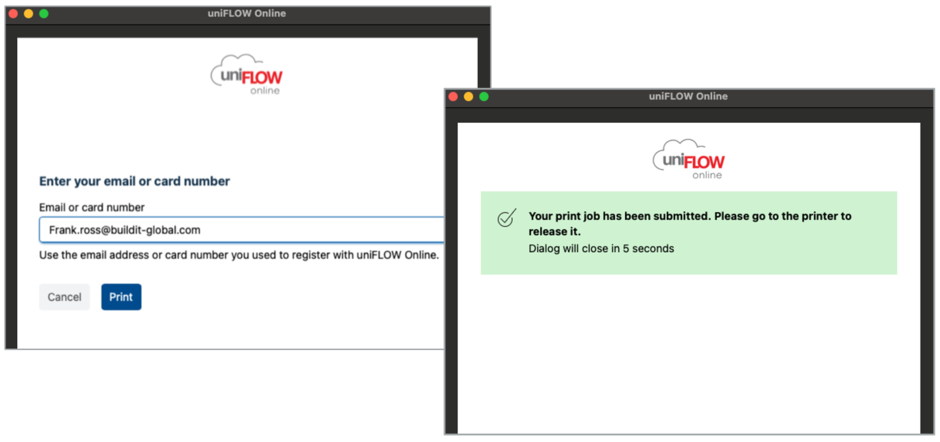This screenshot has width=940, height=442.
Task: Click the blue Print button
Action: click(121, 297)
